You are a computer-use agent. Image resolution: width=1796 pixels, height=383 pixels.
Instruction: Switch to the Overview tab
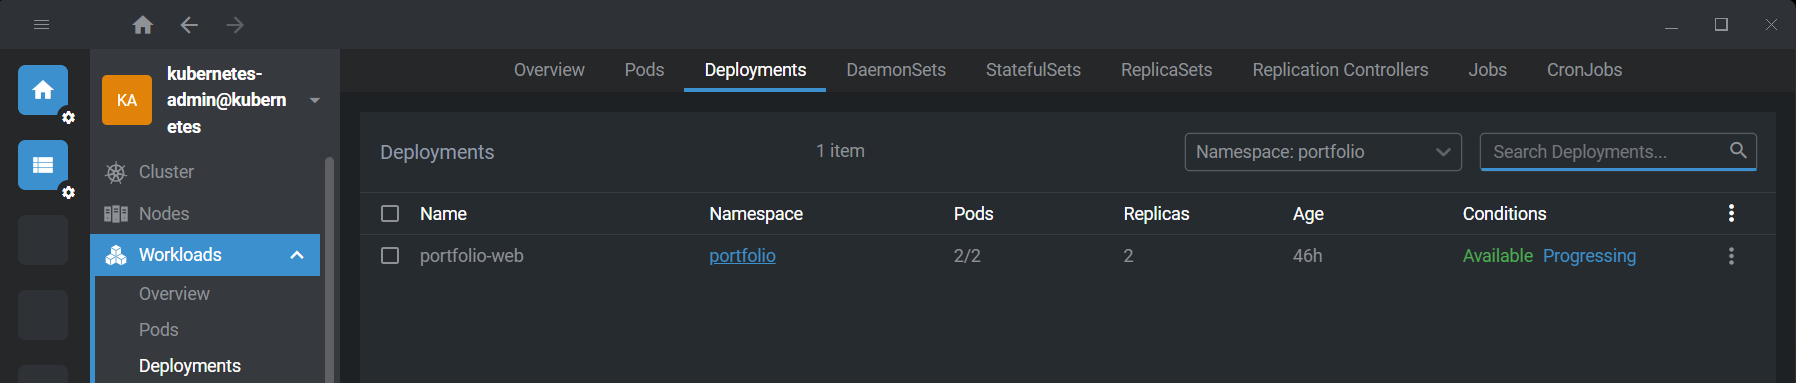[549, 70]
